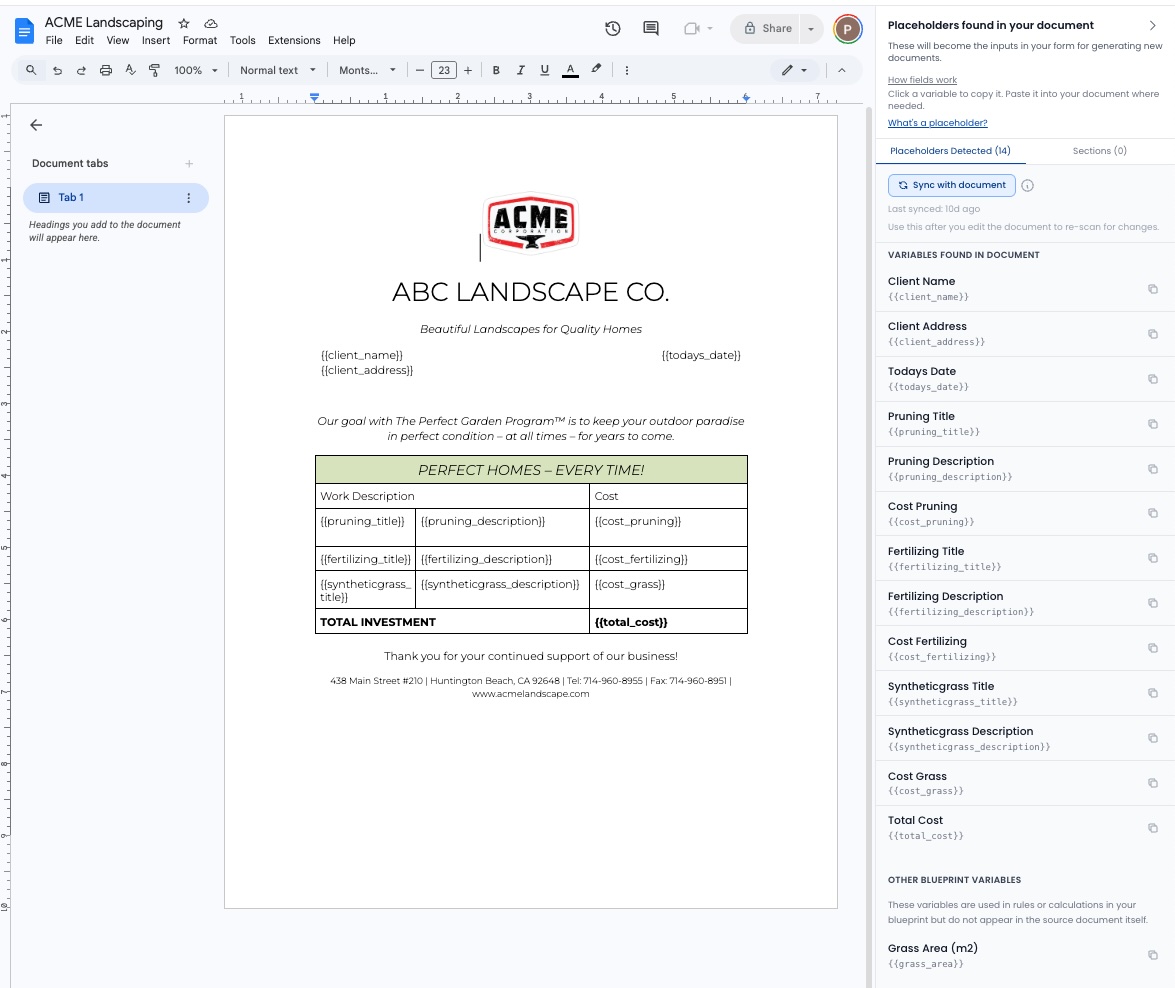Open the Extensions menu
Screen dimensions: 1175x988
coord(294,40)
